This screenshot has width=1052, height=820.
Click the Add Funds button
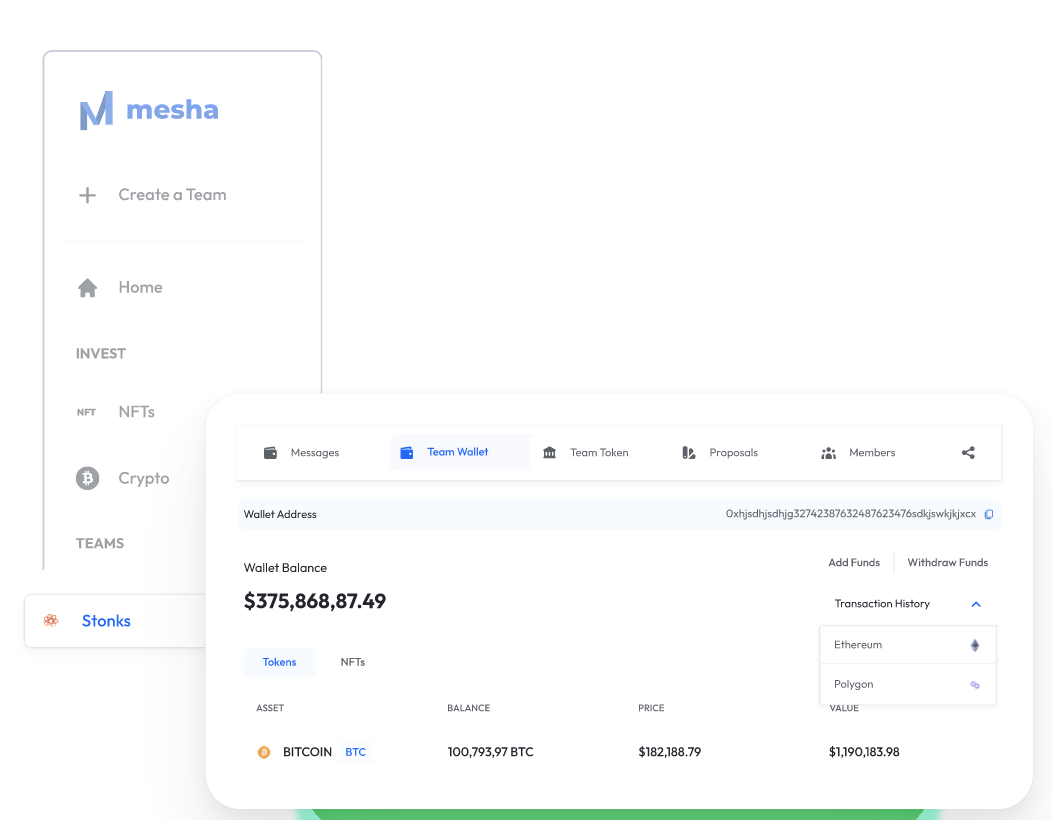[854, 562]
